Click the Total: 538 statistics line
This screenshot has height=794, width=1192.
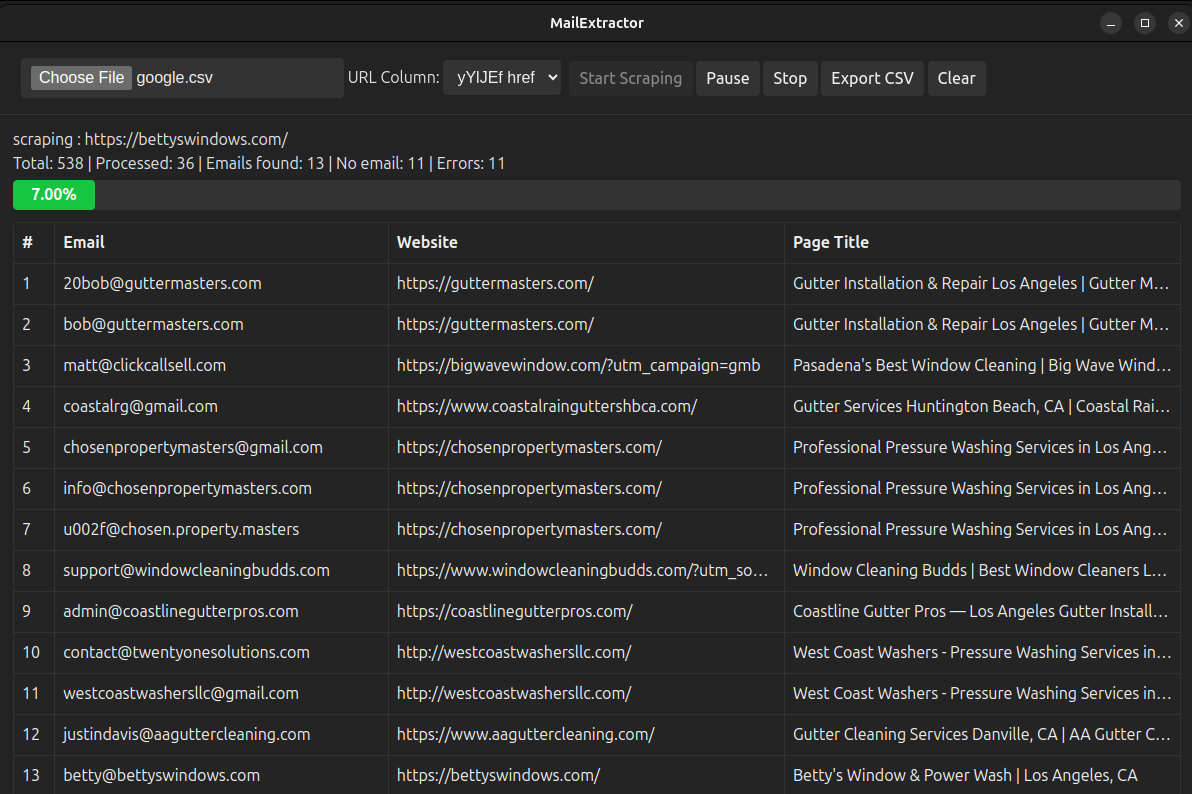tap(258, 164)
